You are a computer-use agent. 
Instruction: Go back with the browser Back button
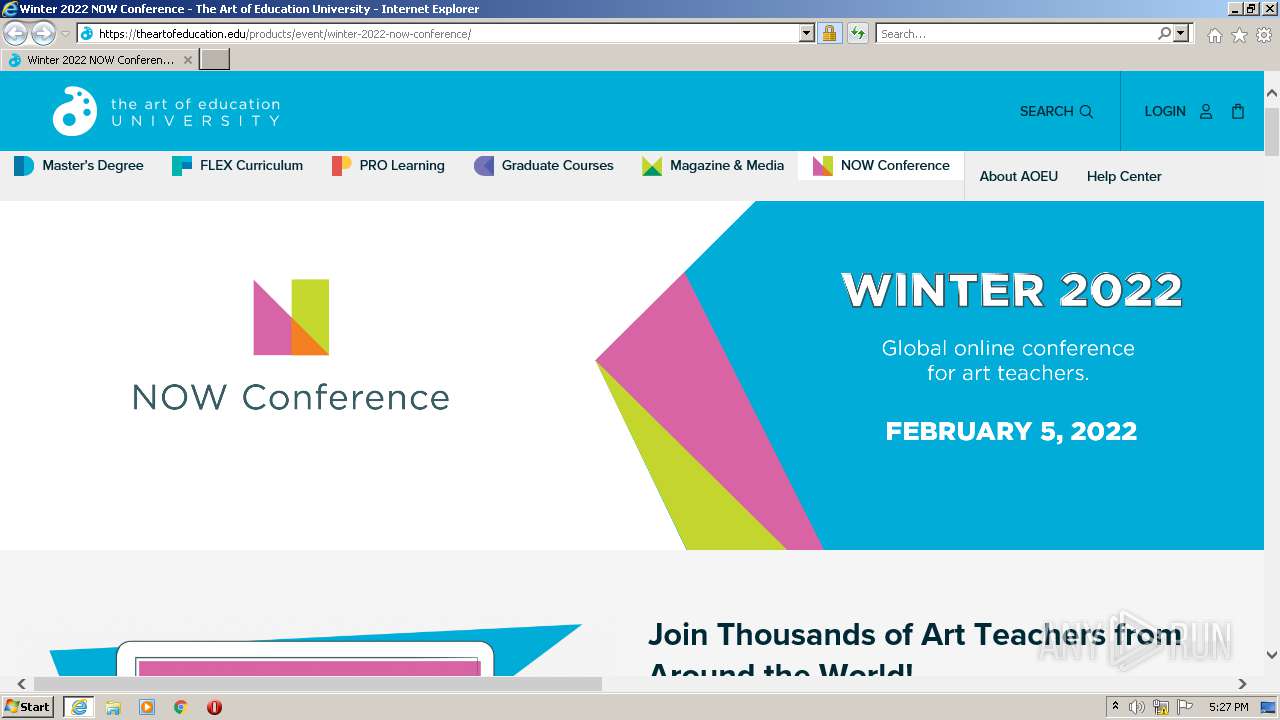[15, 34]
